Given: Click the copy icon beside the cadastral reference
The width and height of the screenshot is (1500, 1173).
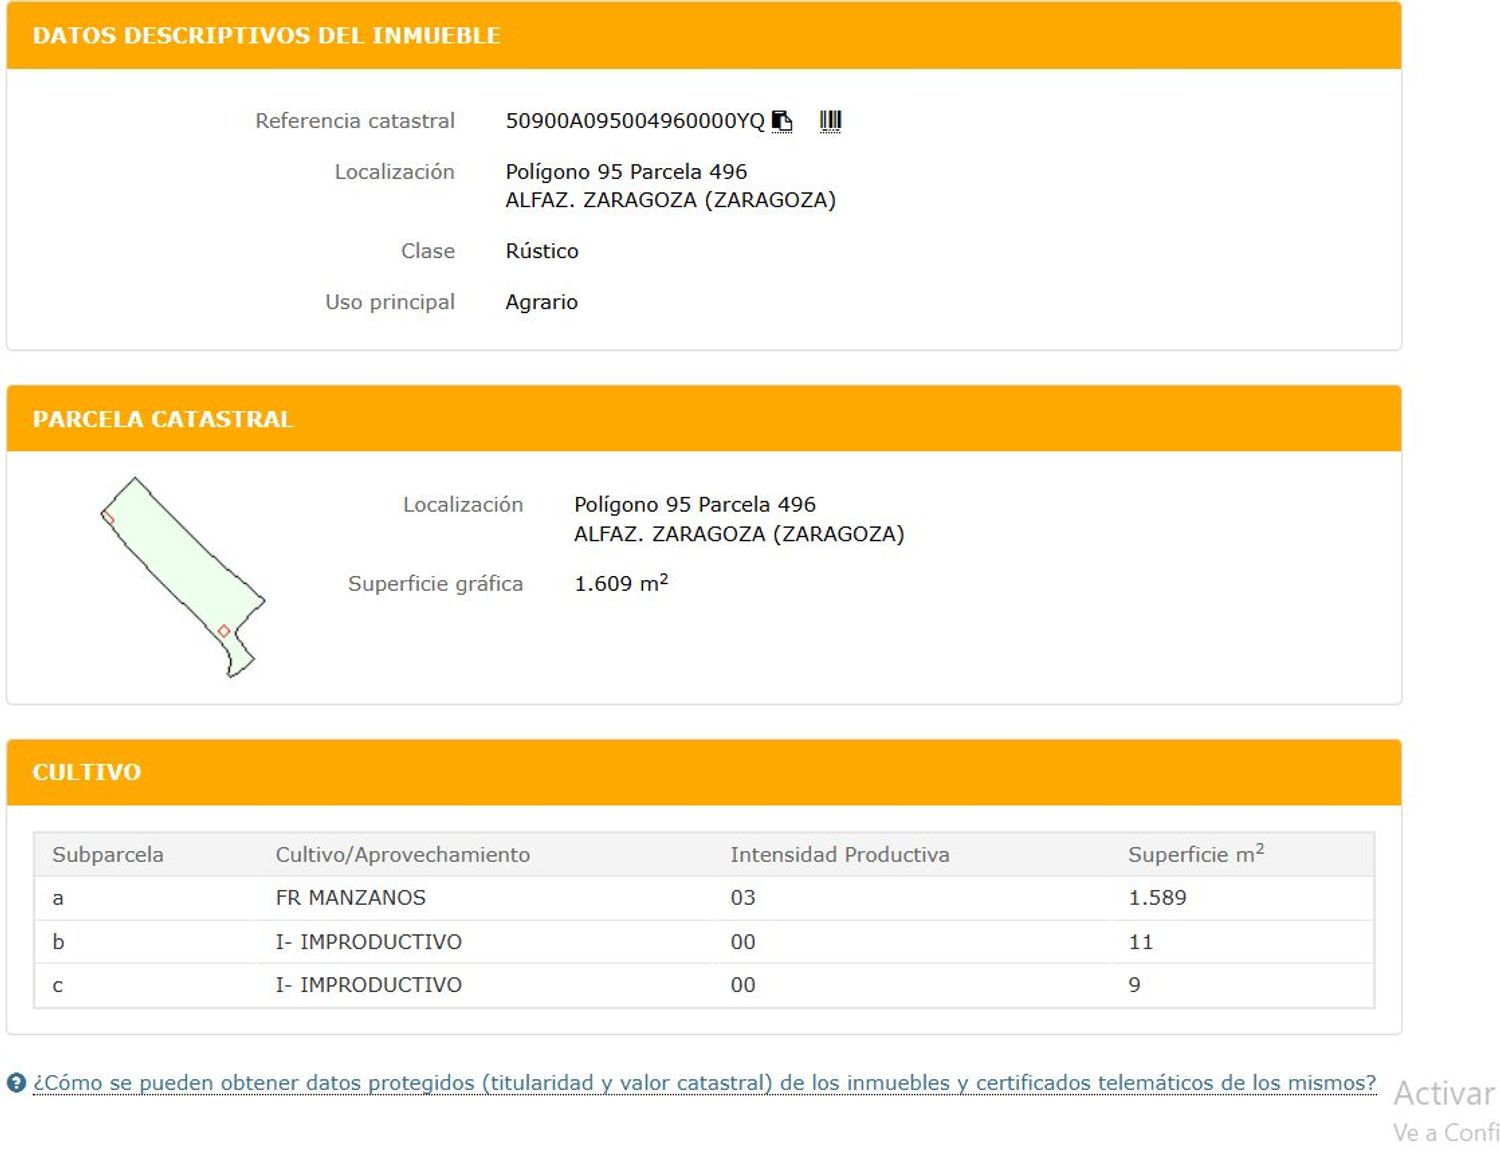Looking at the screenshot, I should [782, 121].
